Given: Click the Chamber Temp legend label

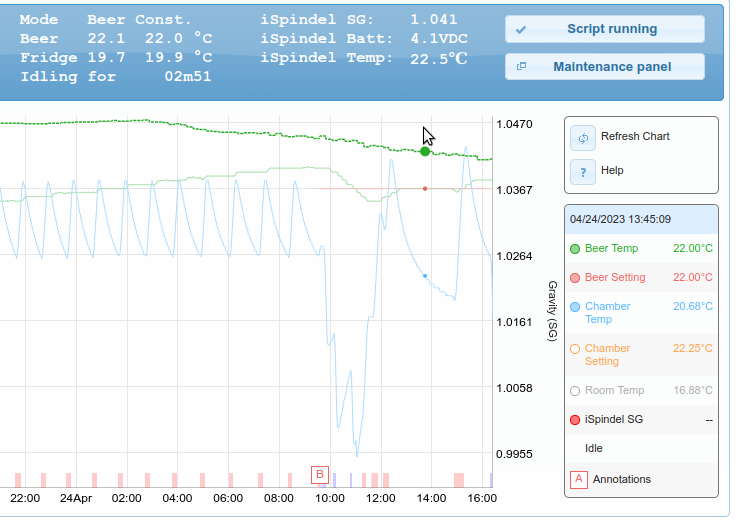Looking at the screenshot, I should [x=608, y=313].
